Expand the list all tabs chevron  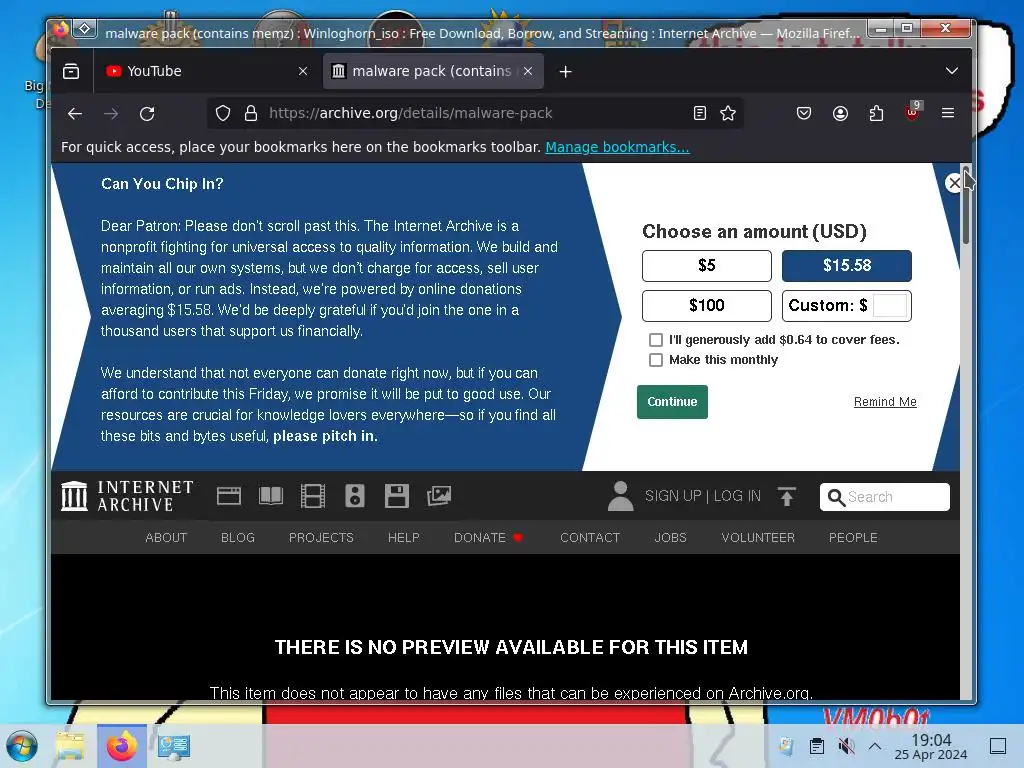(952, 71)
